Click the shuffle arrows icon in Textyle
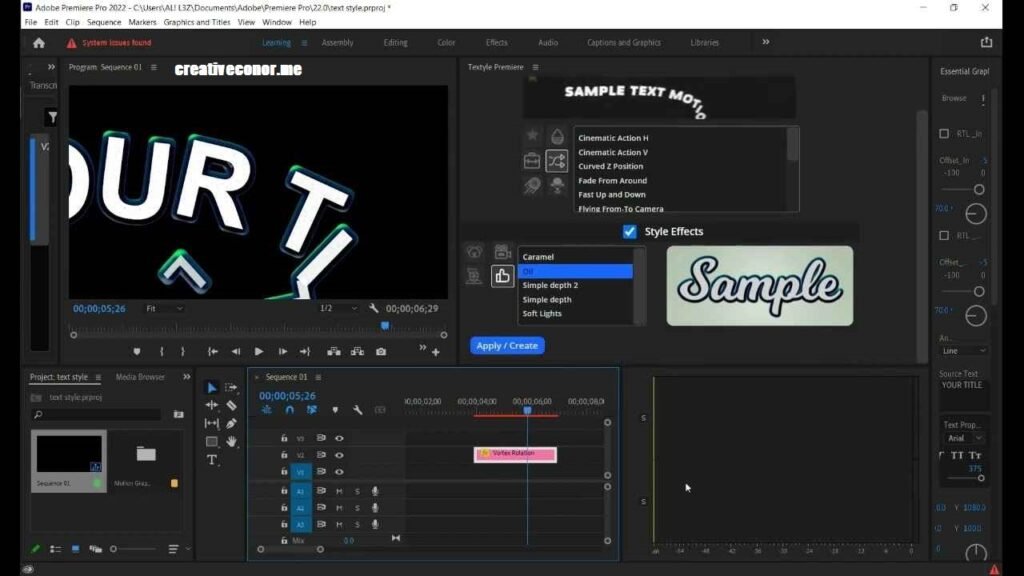The width and height of the screenshot is (1024, 576). 556,161
